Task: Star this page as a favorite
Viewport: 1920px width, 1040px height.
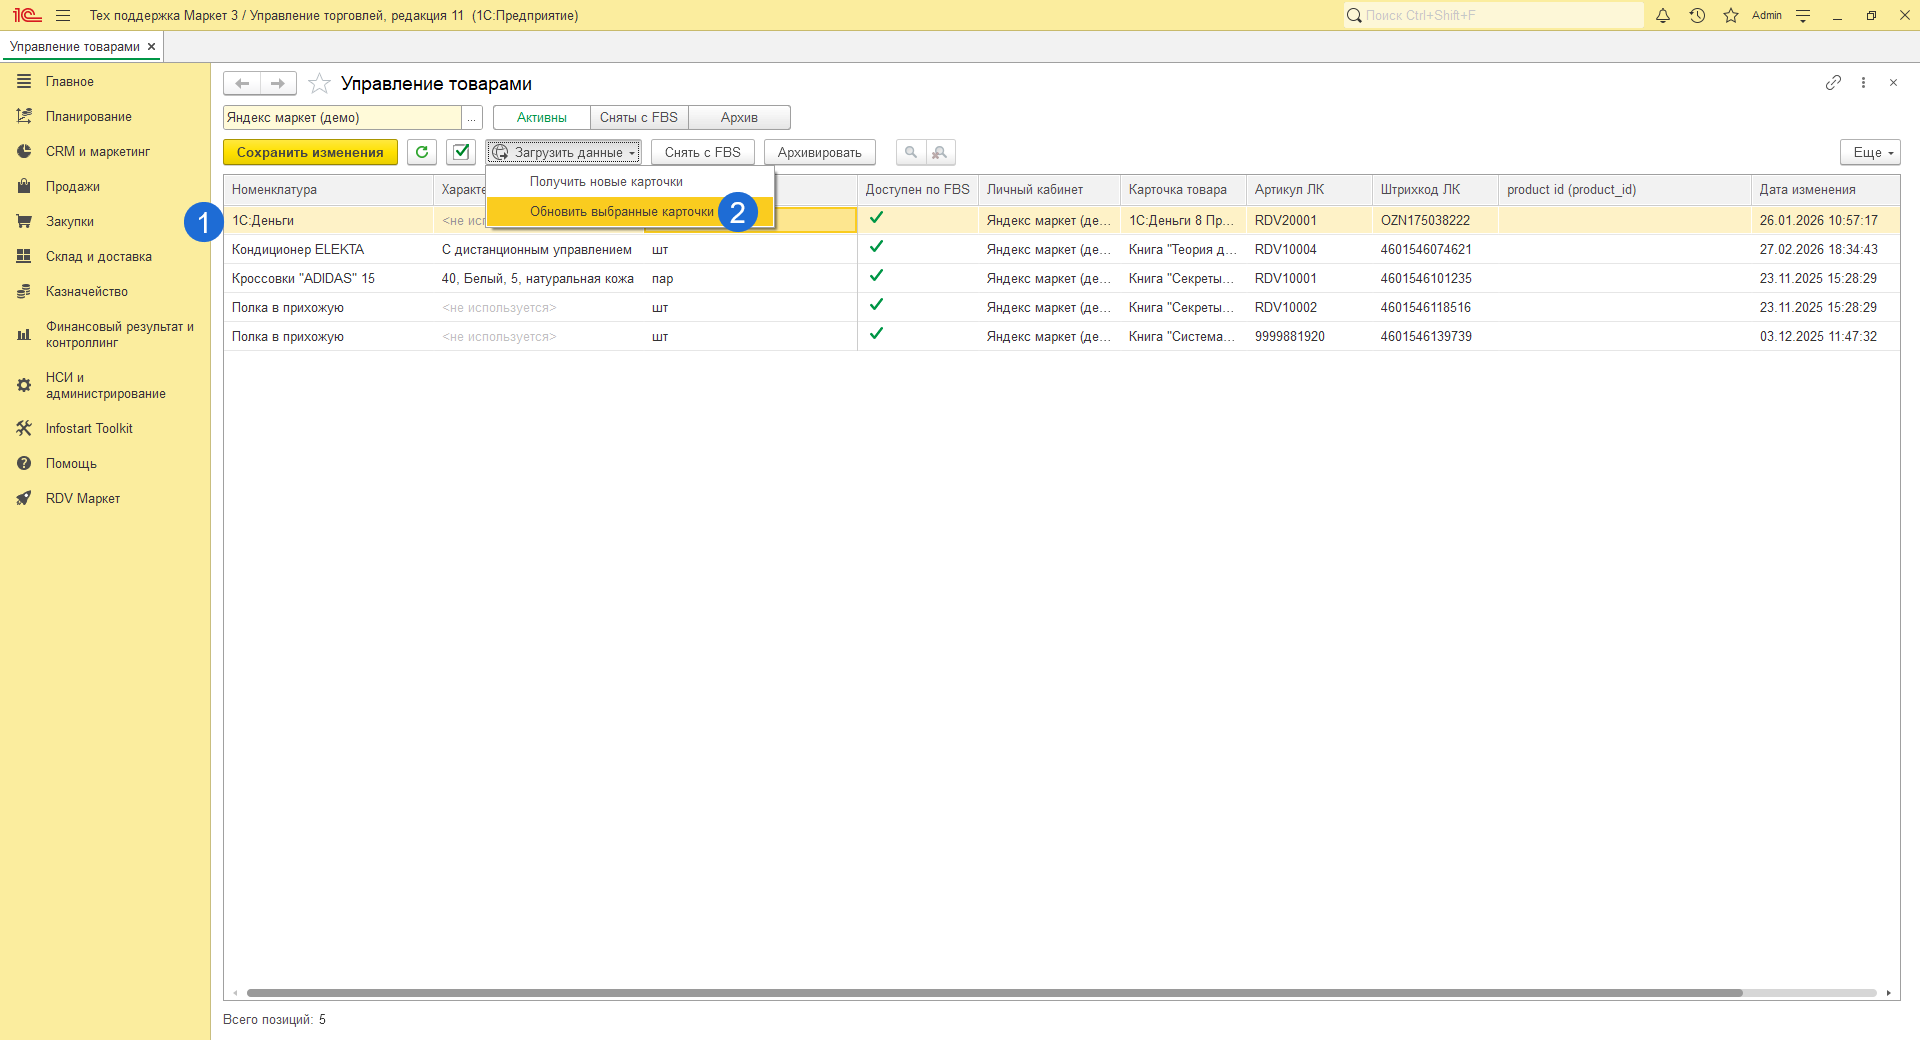Action: tap(319, 84)
